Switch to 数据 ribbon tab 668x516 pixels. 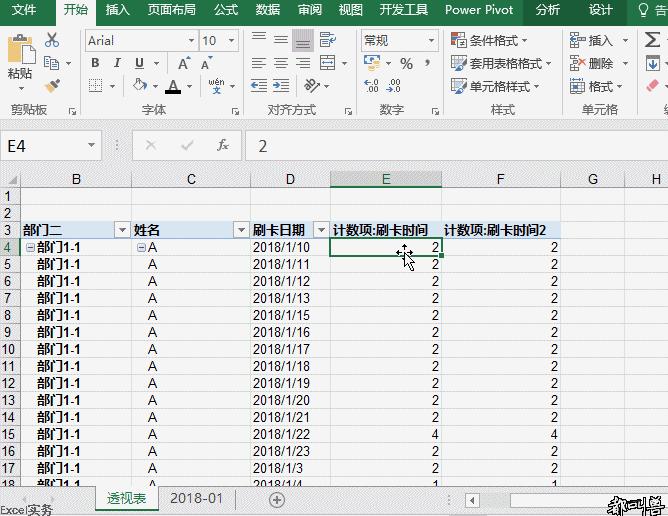268,9
